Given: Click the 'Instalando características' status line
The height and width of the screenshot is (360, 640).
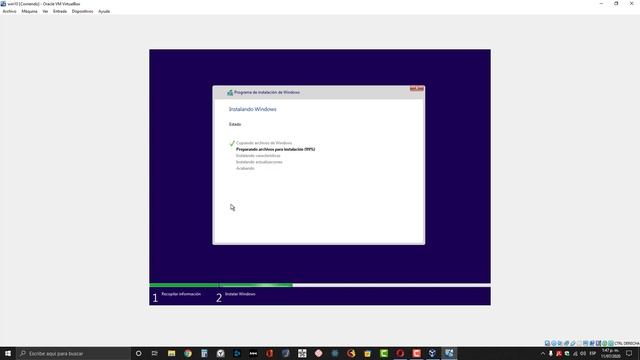Looking at the screenshot, I should click(x=258, y=156).
